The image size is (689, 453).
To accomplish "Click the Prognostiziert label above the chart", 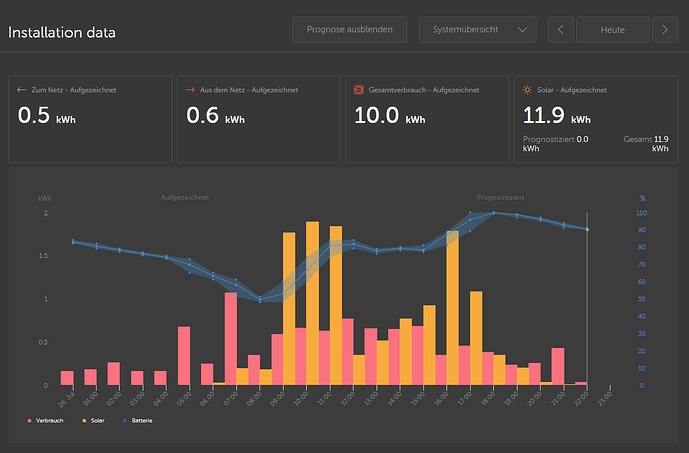I will tap(500, 197).
